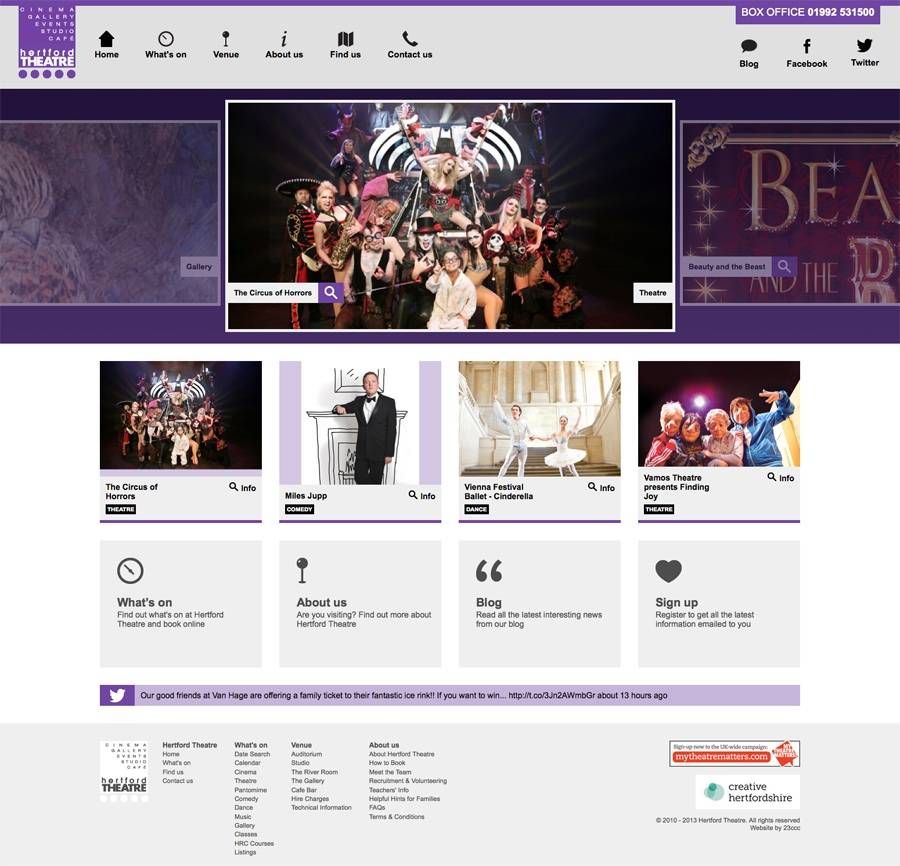
Task: Open Find us via the map icon
Action: click(345, 38)
